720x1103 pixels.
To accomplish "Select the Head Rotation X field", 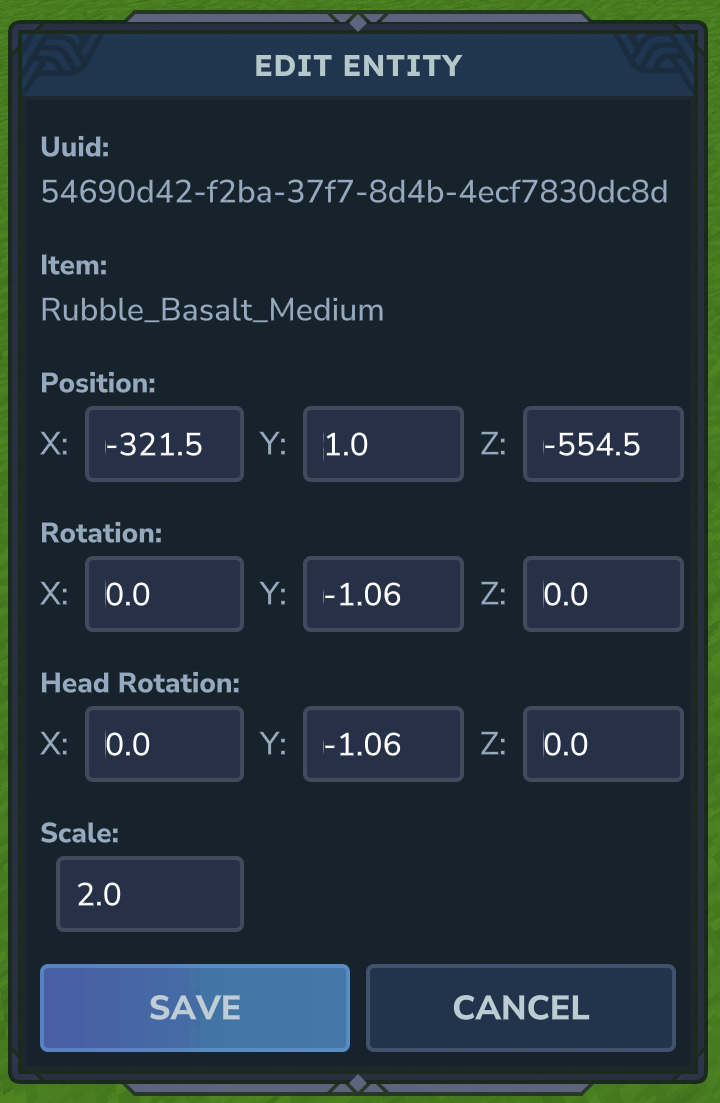I will (x=165, y=744).
